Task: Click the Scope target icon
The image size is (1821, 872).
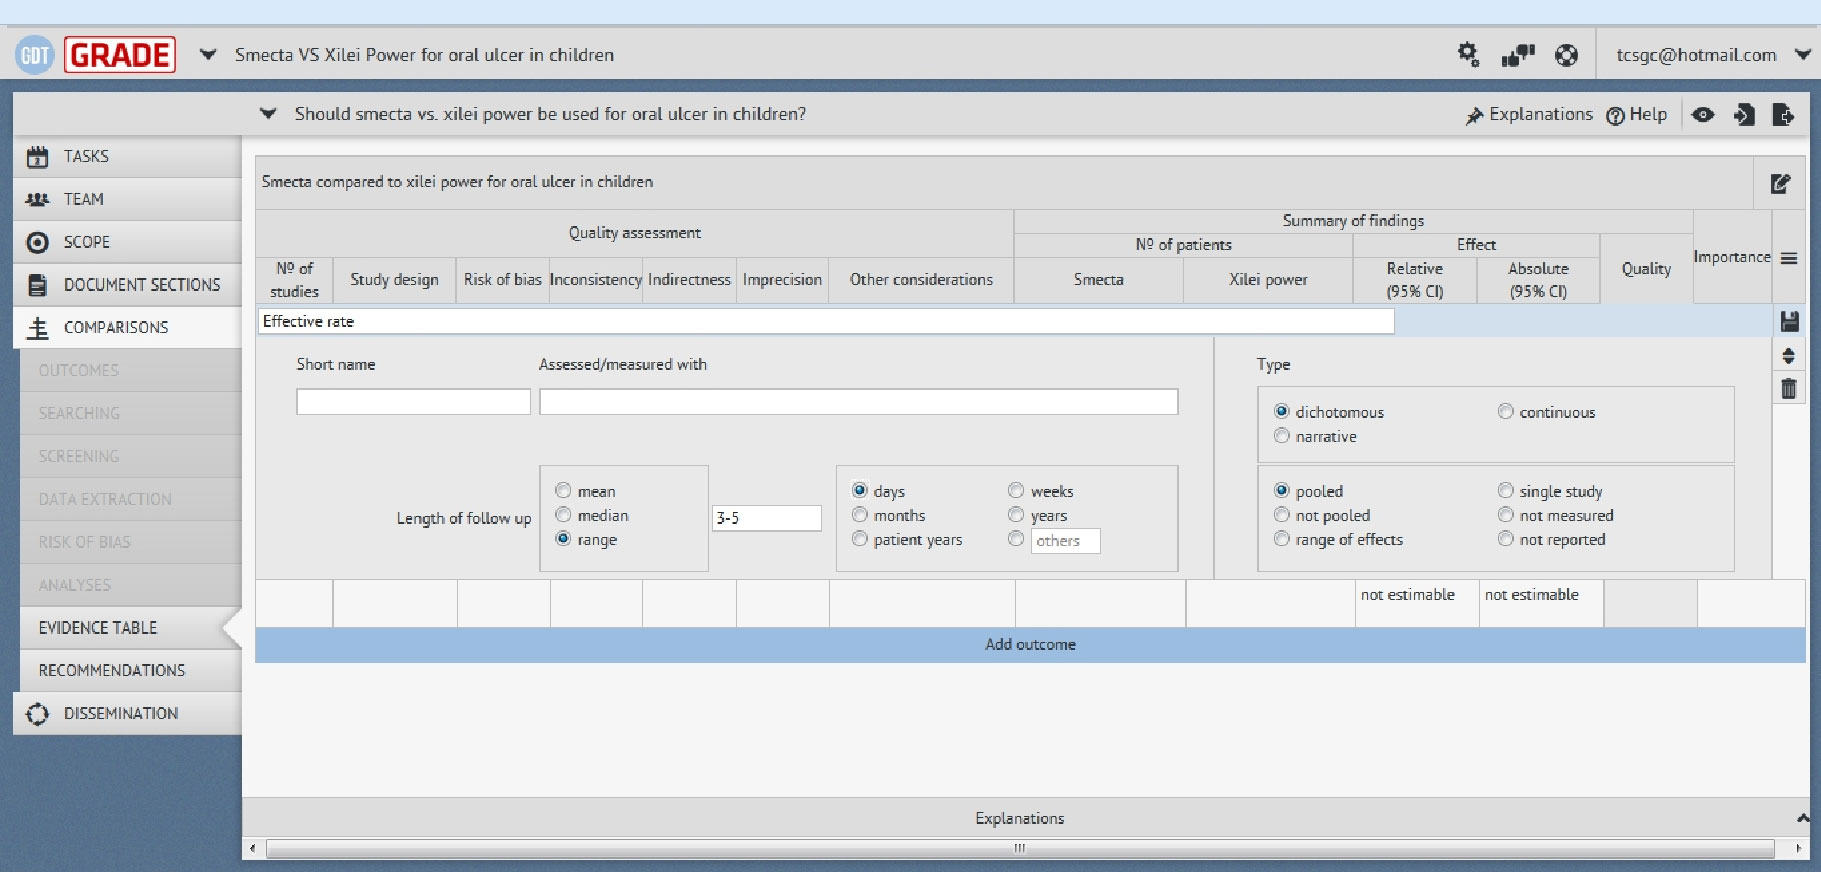Action: tap(37, 242)
